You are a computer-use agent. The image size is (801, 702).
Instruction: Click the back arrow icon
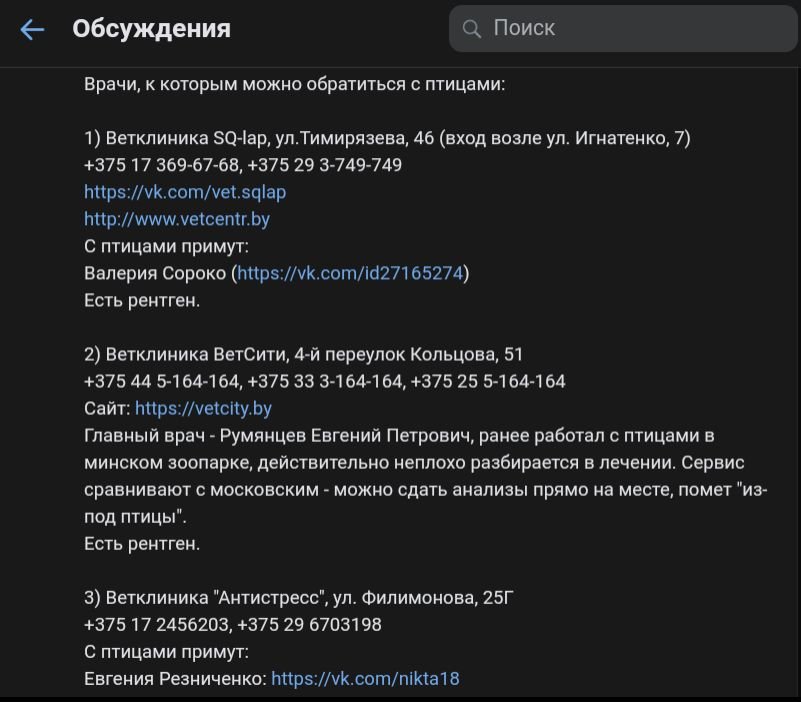(33, 30)
